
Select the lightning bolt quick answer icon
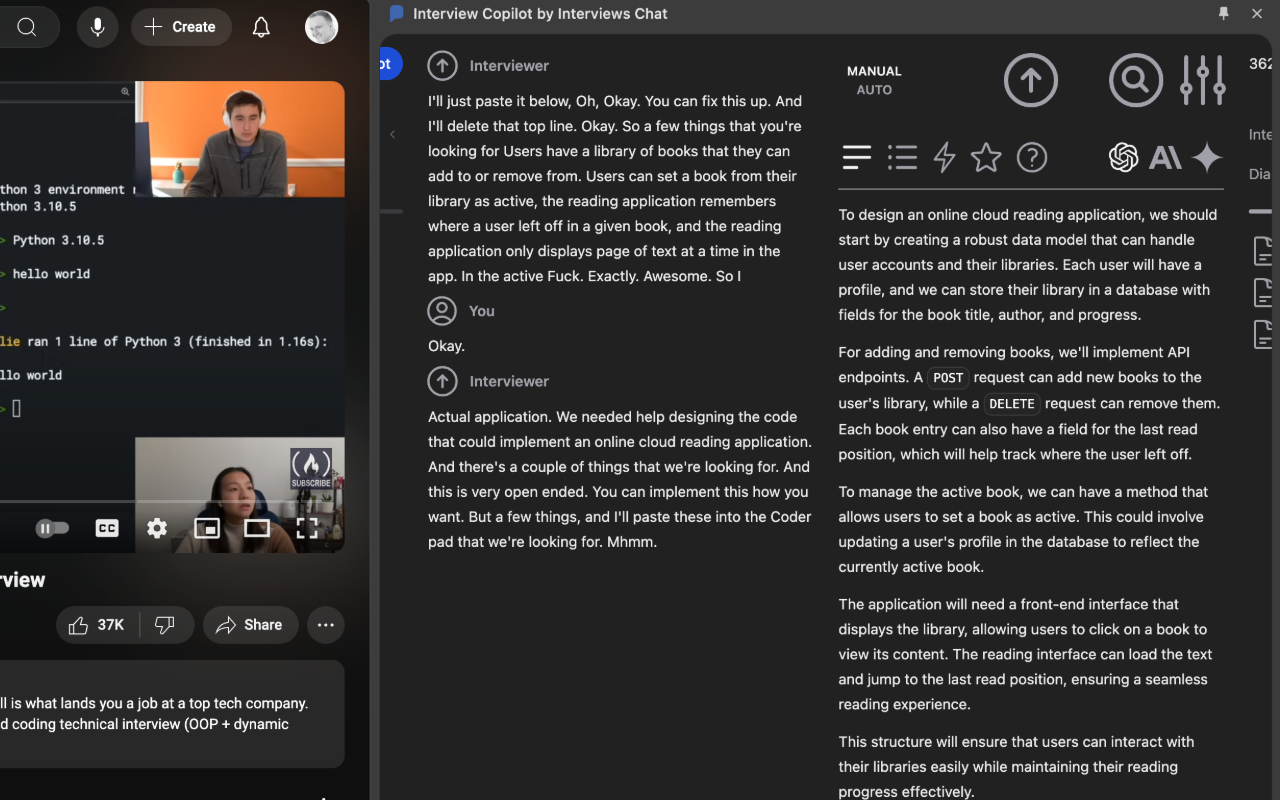coord(944,157)
